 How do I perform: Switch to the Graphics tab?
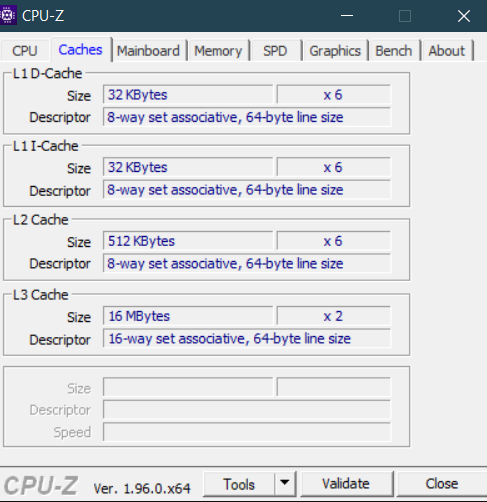[335, 51]
